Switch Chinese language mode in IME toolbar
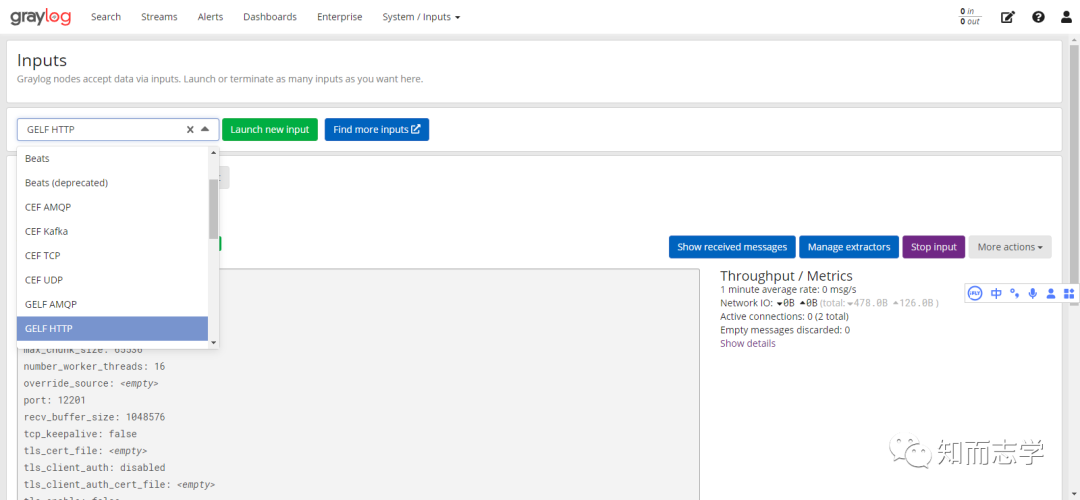 [x=996, y=293]
